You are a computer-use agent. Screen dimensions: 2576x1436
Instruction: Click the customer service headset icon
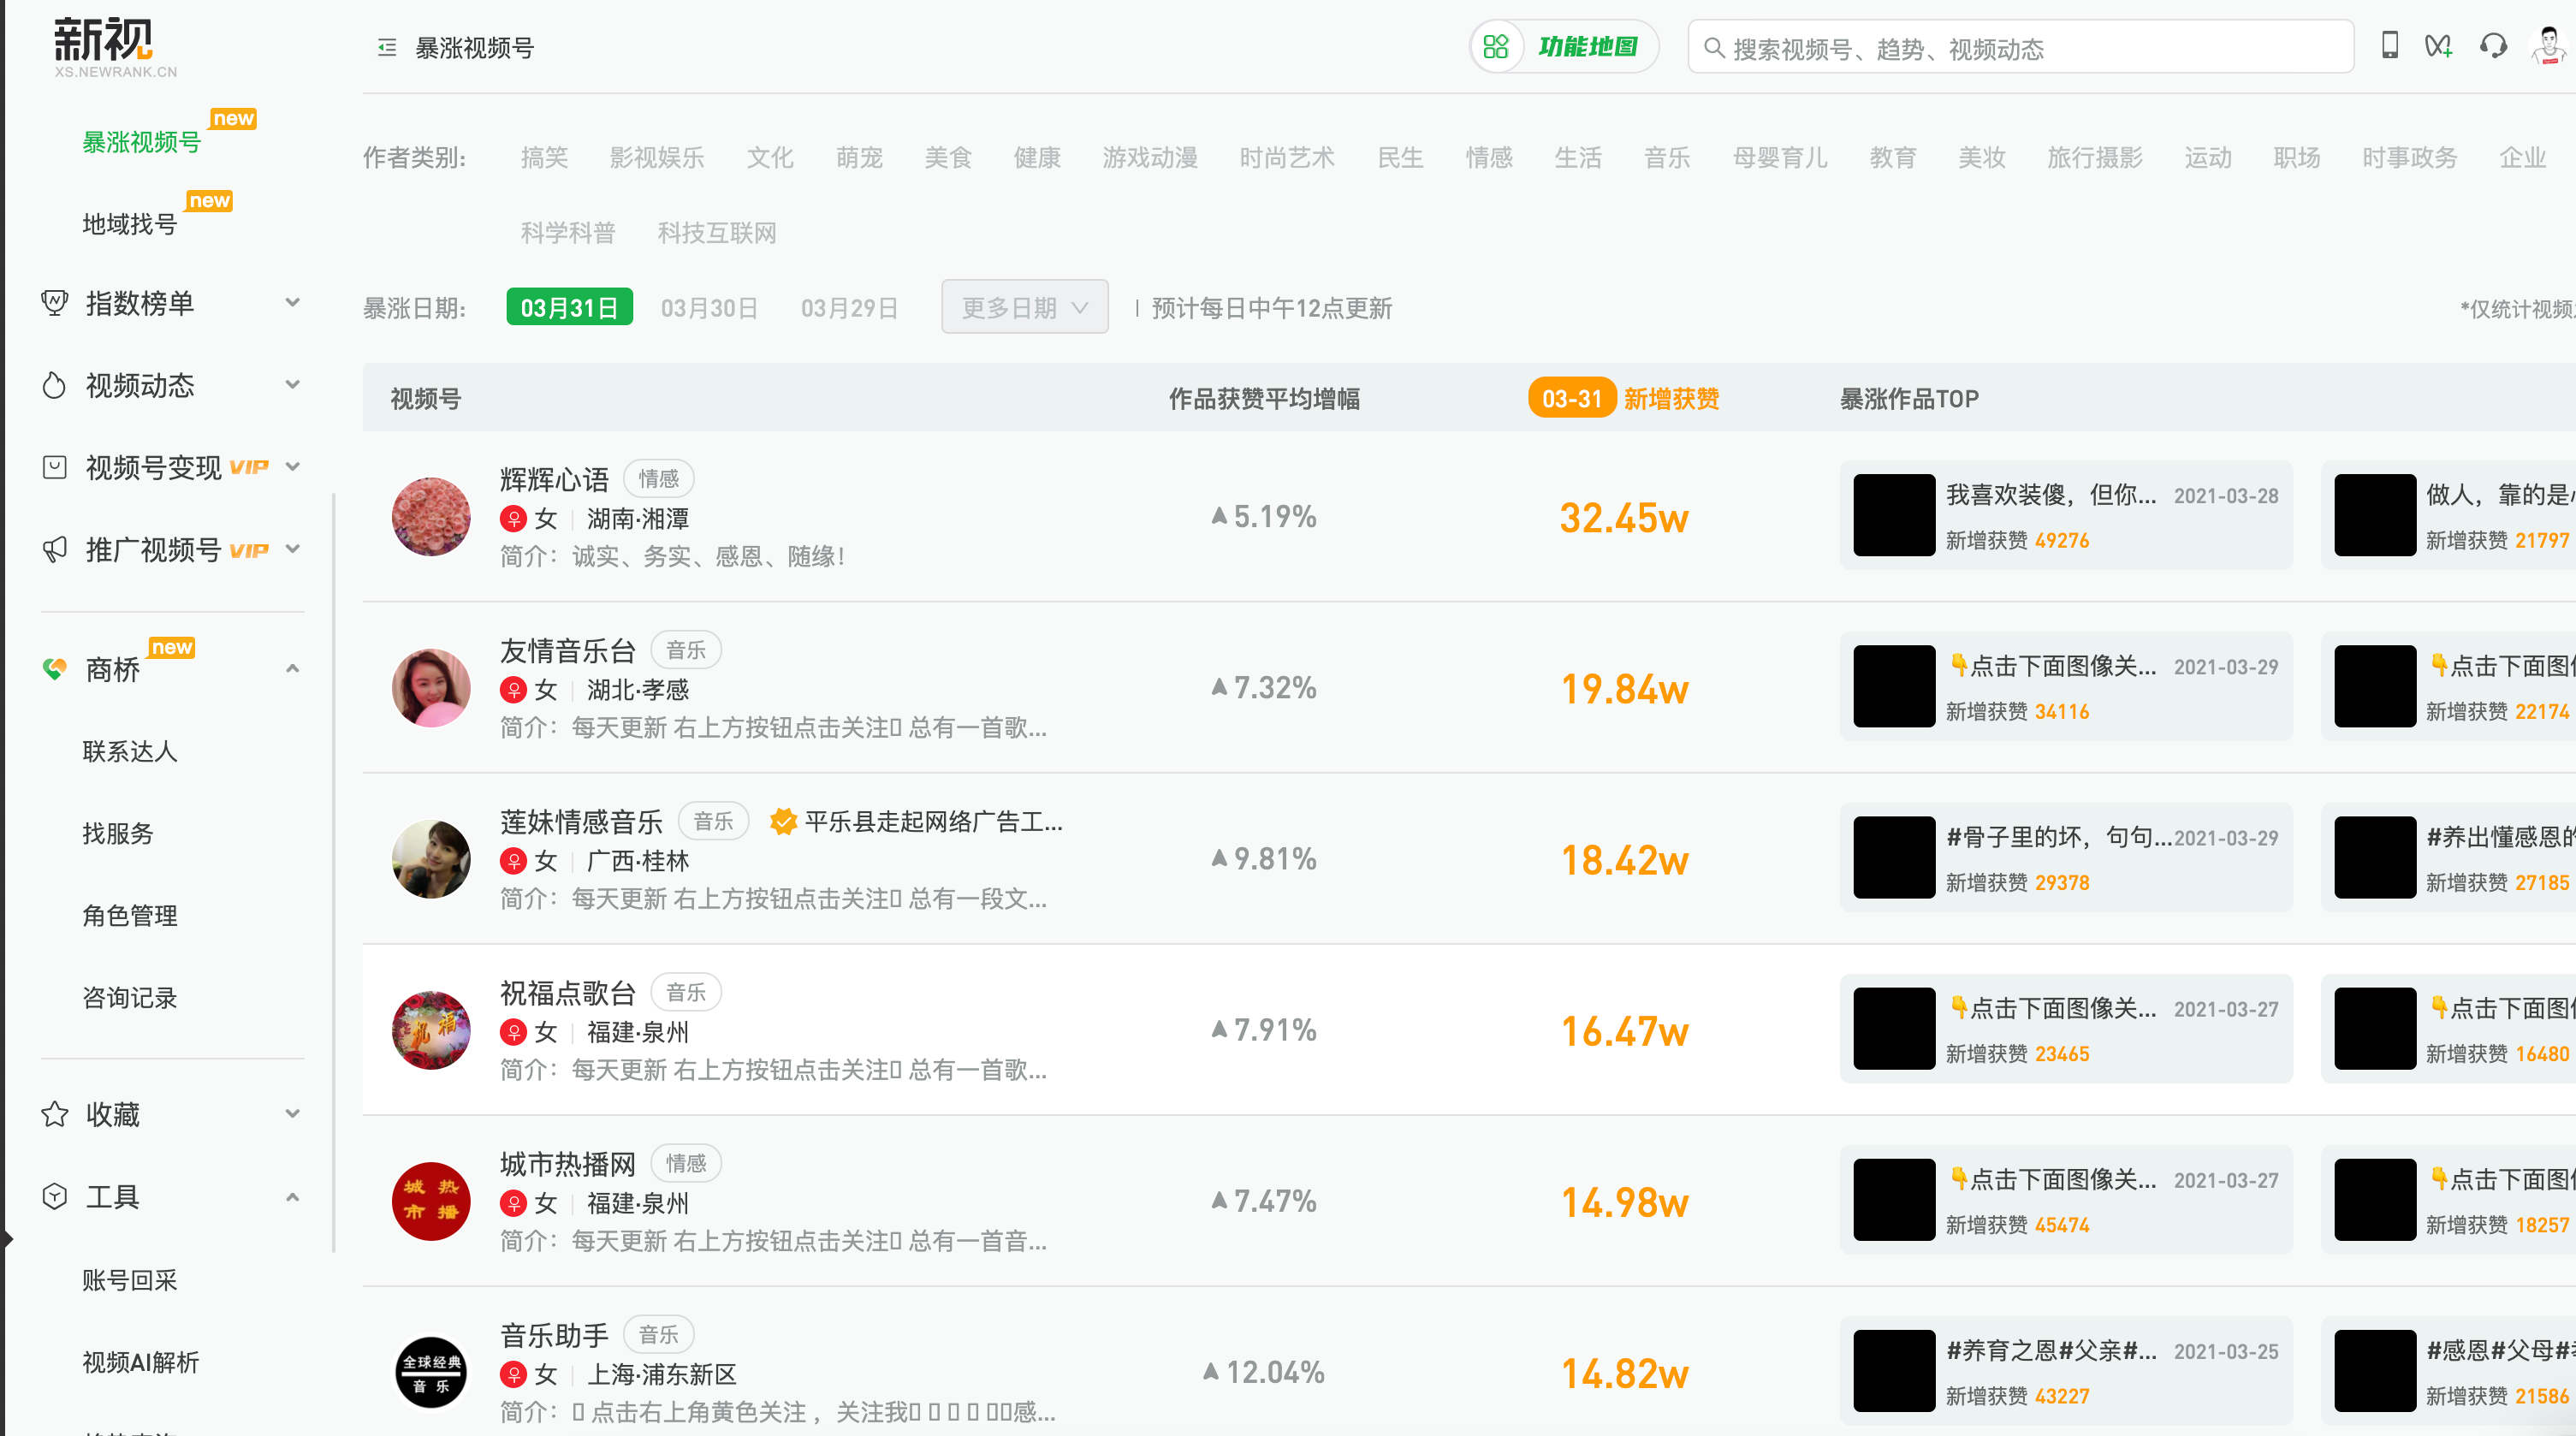(2493, 46)
